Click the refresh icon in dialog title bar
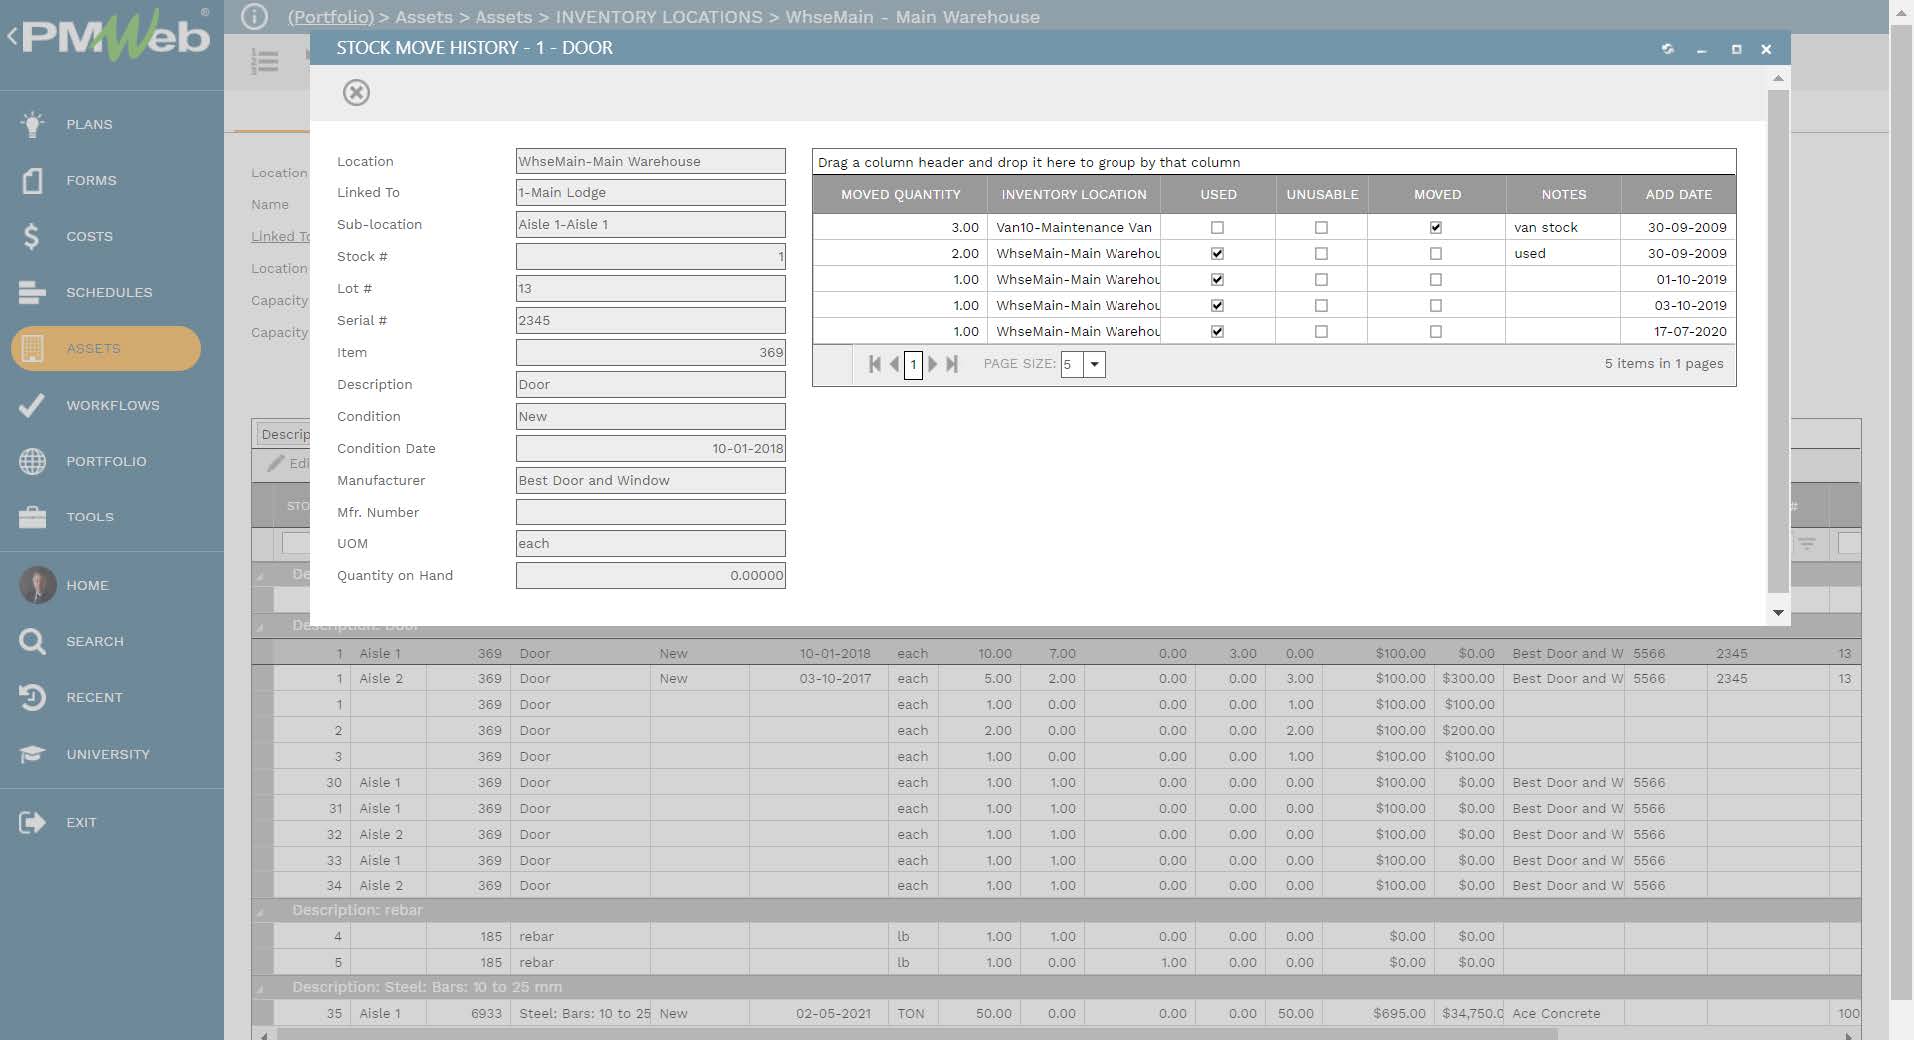 1667,49
